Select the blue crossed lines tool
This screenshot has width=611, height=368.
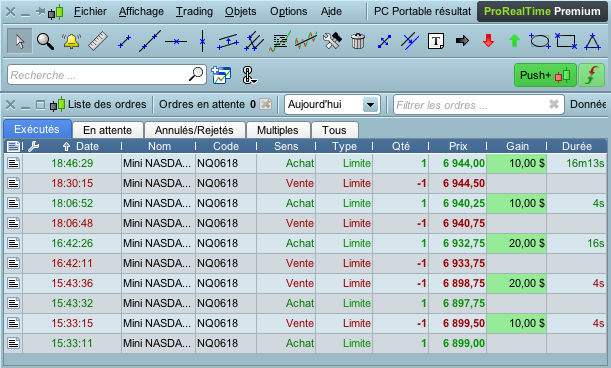(x=410, y=41)
